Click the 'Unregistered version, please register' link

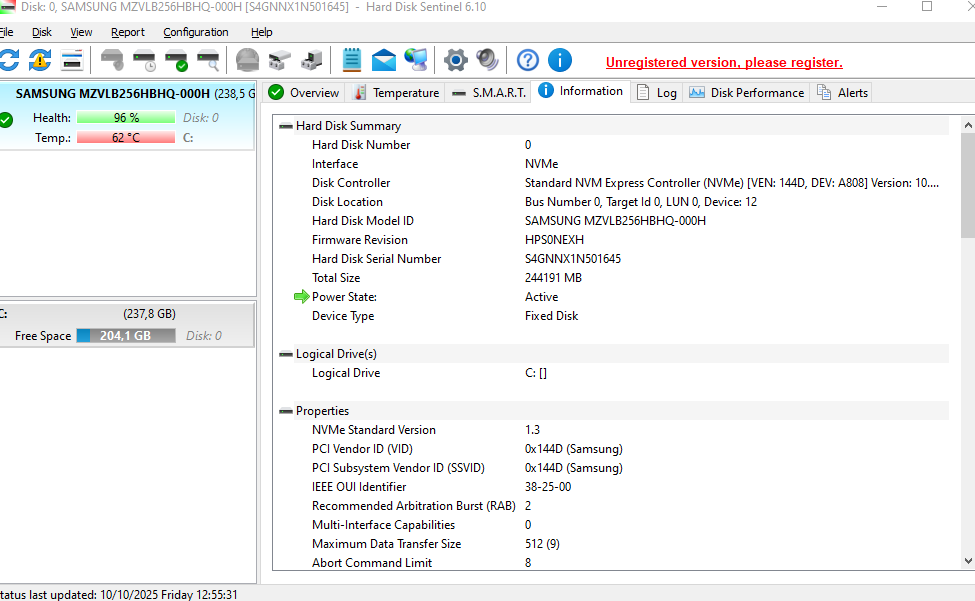[724, 62]
